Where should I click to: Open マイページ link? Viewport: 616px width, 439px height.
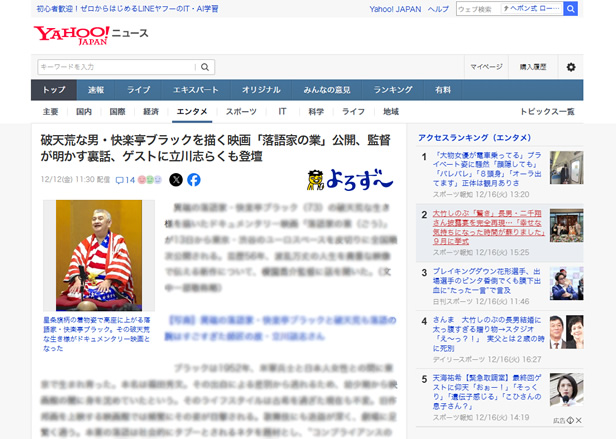486,67
